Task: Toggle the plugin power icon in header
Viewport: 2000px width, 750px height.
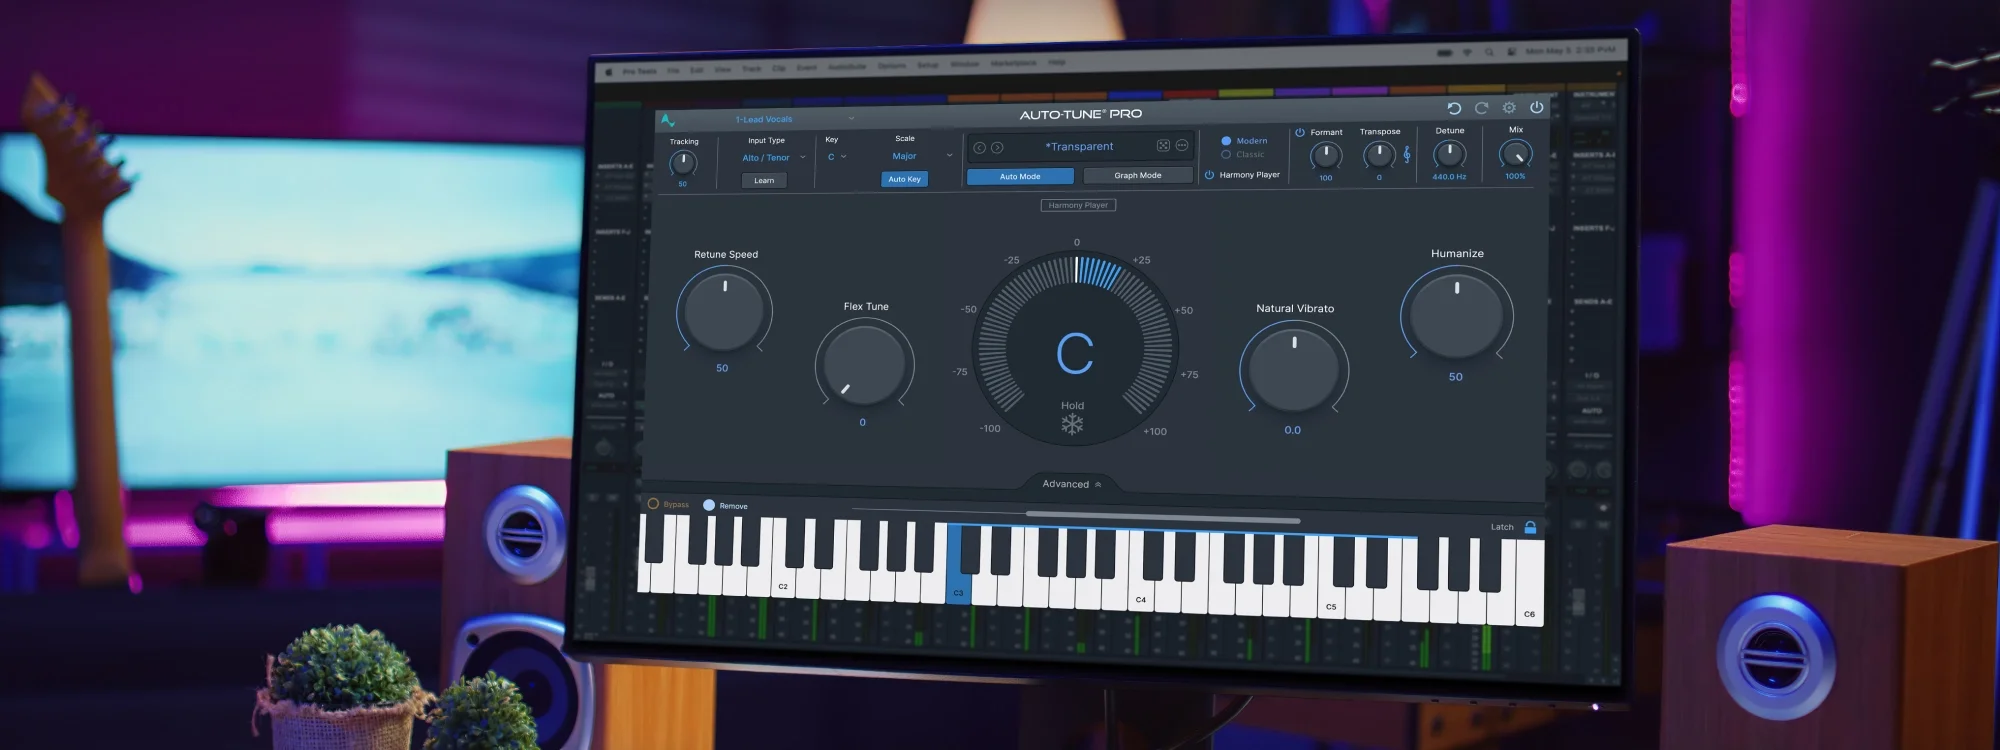Action: click(1536, 107)
